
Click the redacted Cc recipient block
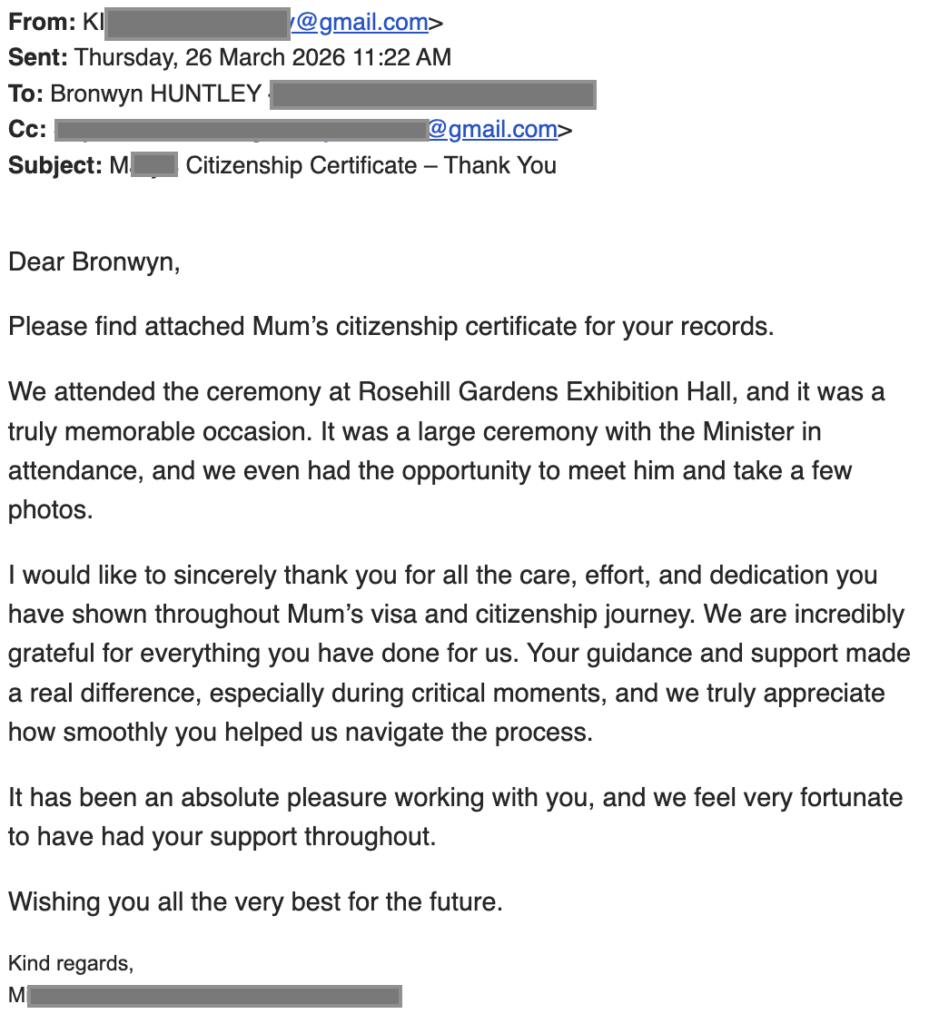(241, 130)
